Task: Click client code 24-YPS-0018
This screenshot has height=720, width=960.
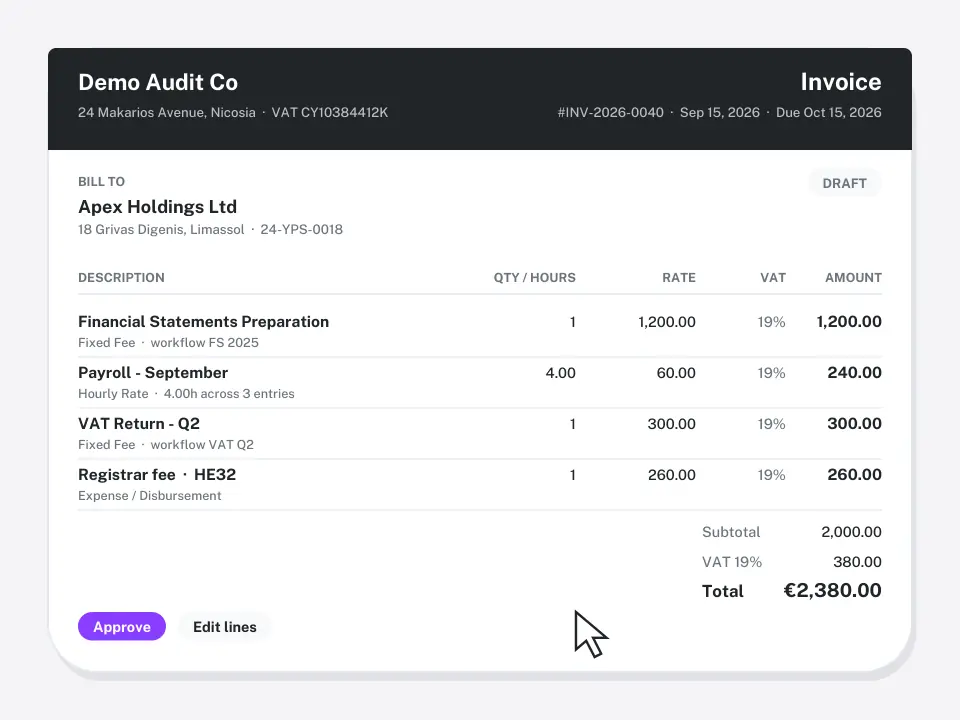Action: click(x=301, y=230)
